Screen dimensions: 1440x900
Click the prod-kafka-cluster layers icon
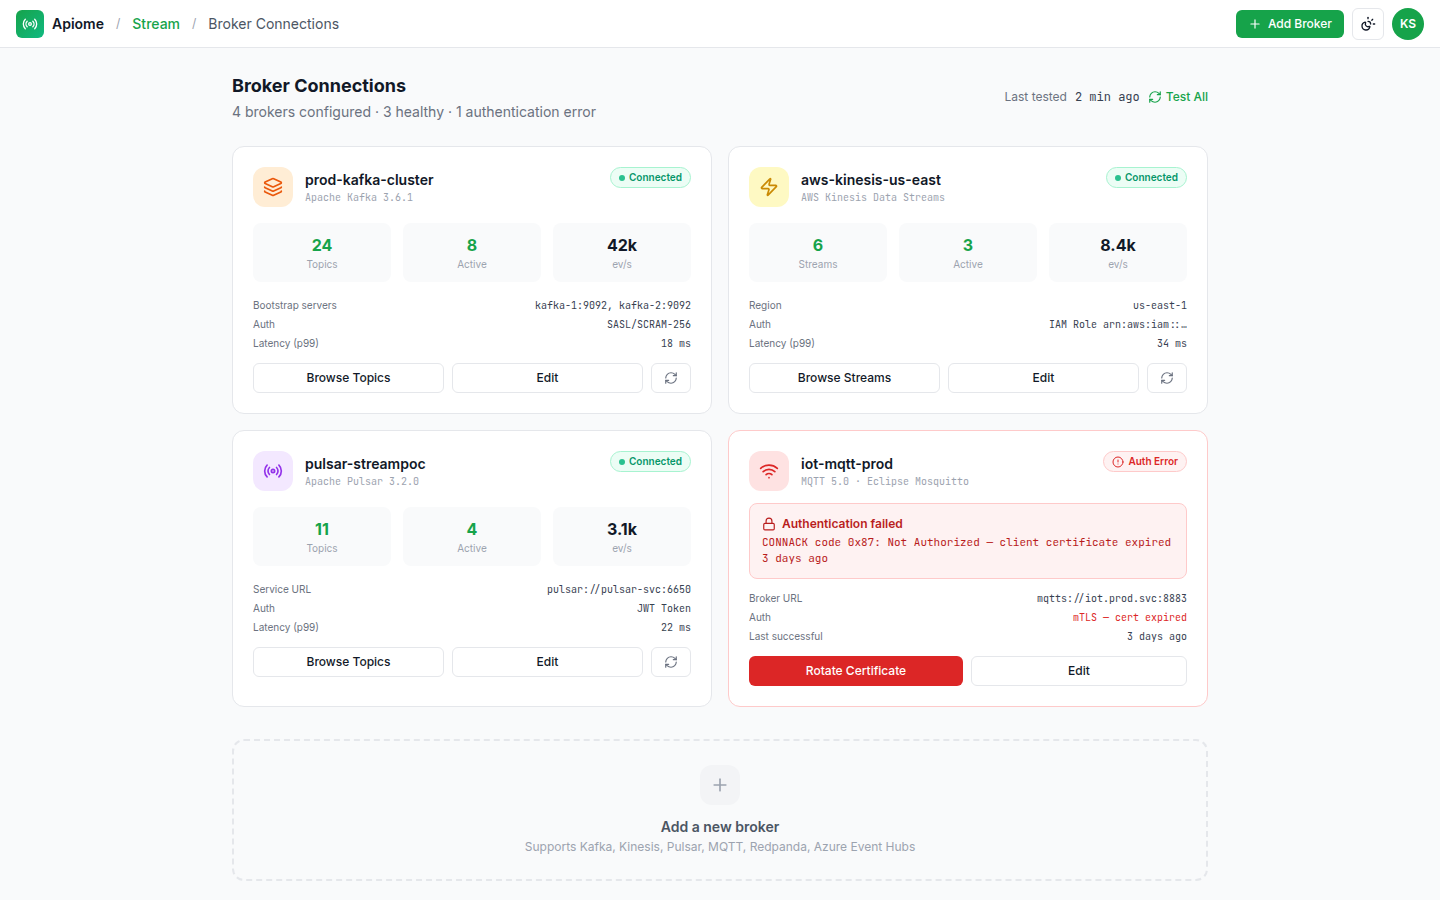273,187
